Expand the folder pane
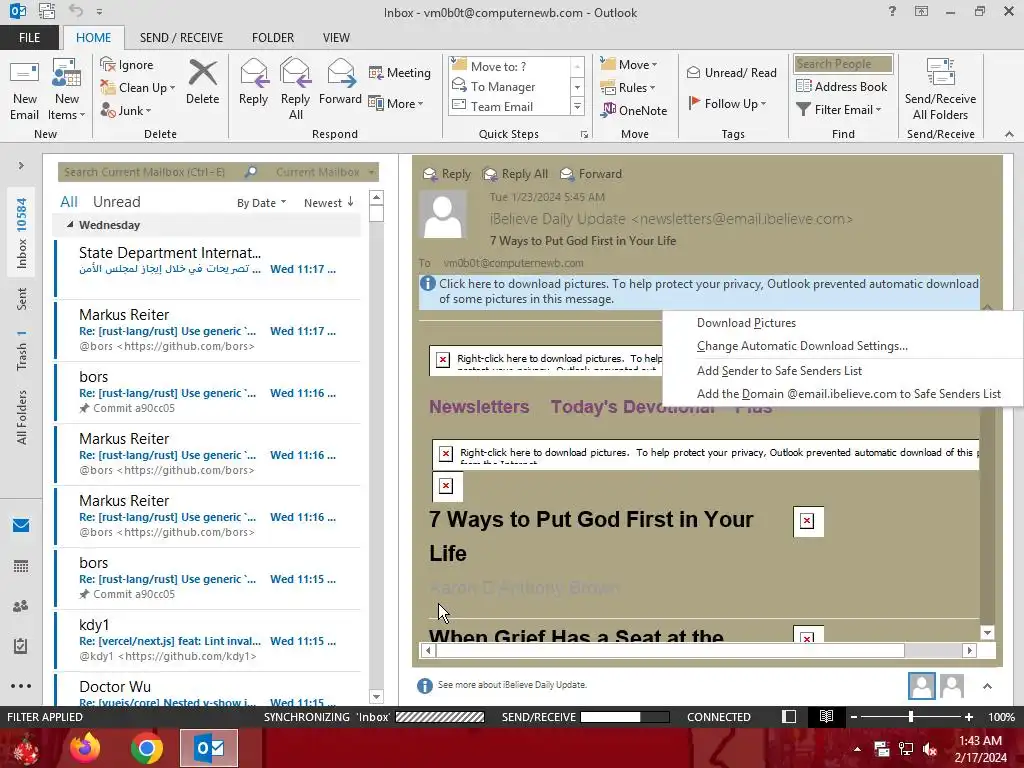This screenshot has height=768, width=1024. tap(21, 166)
